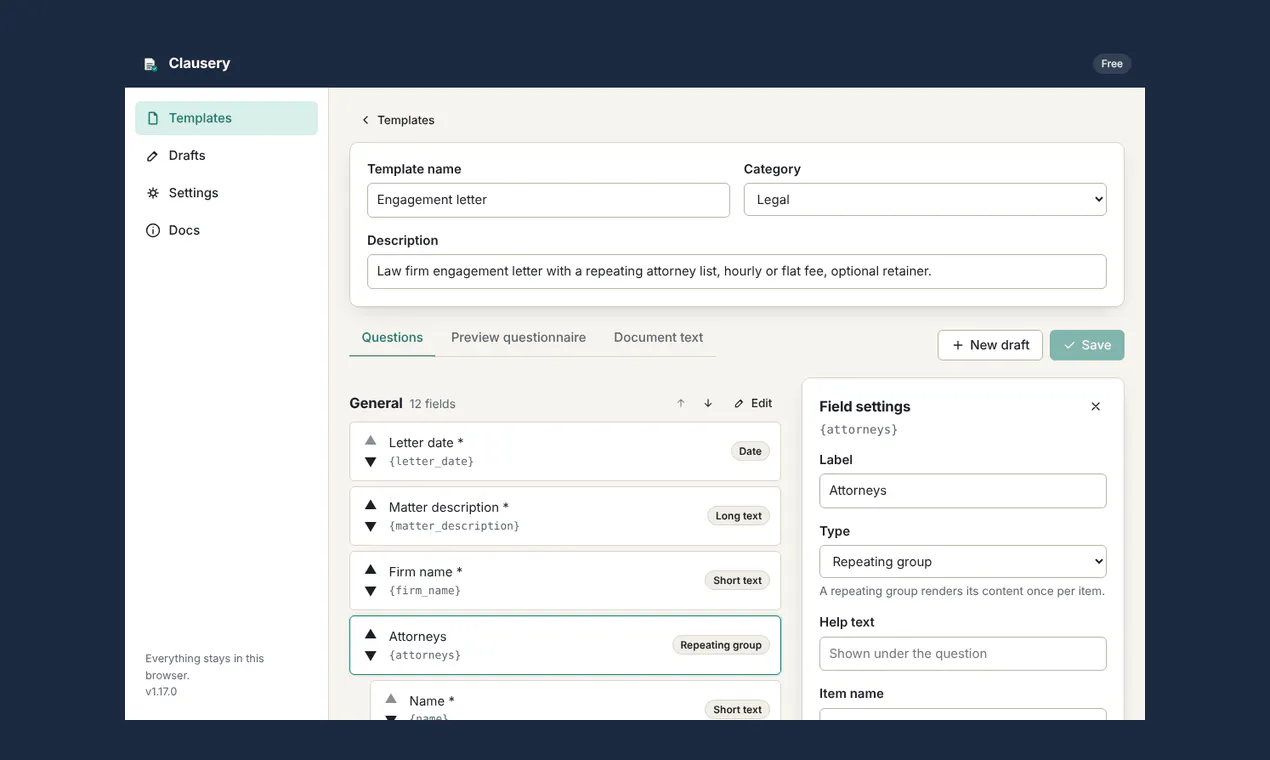Move Attorneys field down

370,656
